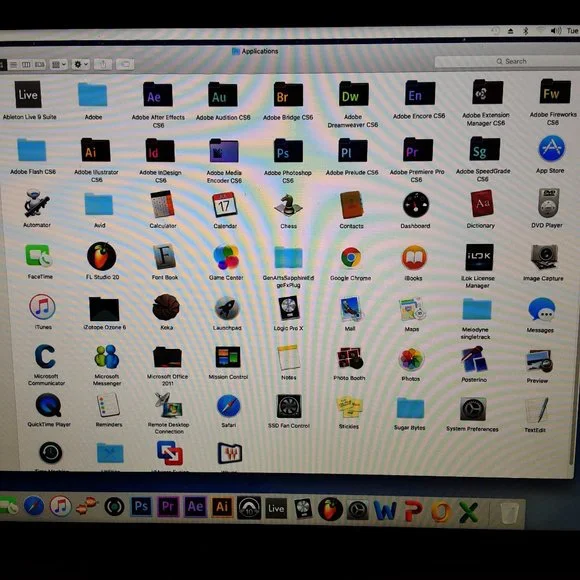This screenshot has height=580, width=580.
Task: Select the iZotope Ozone 6 folder
Action: [104, 309]
